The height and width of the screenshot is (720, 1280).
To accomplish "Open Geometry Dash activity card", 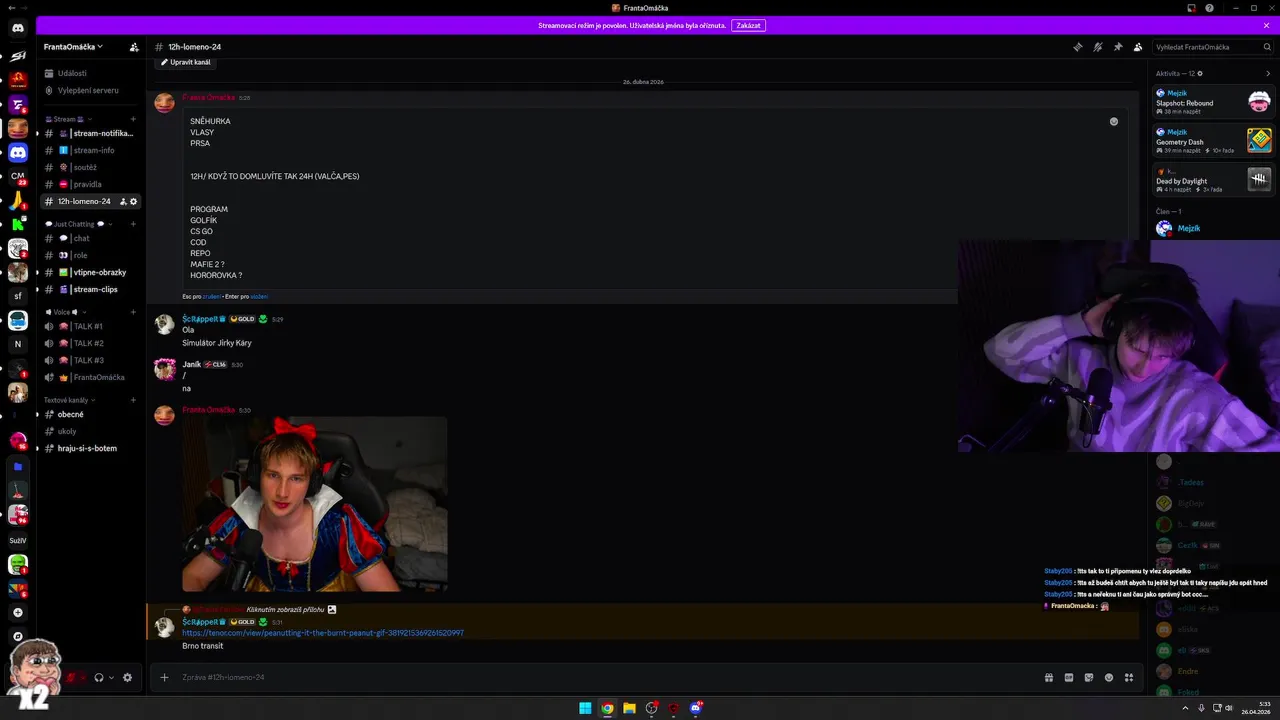I will tap(1213, 140).
